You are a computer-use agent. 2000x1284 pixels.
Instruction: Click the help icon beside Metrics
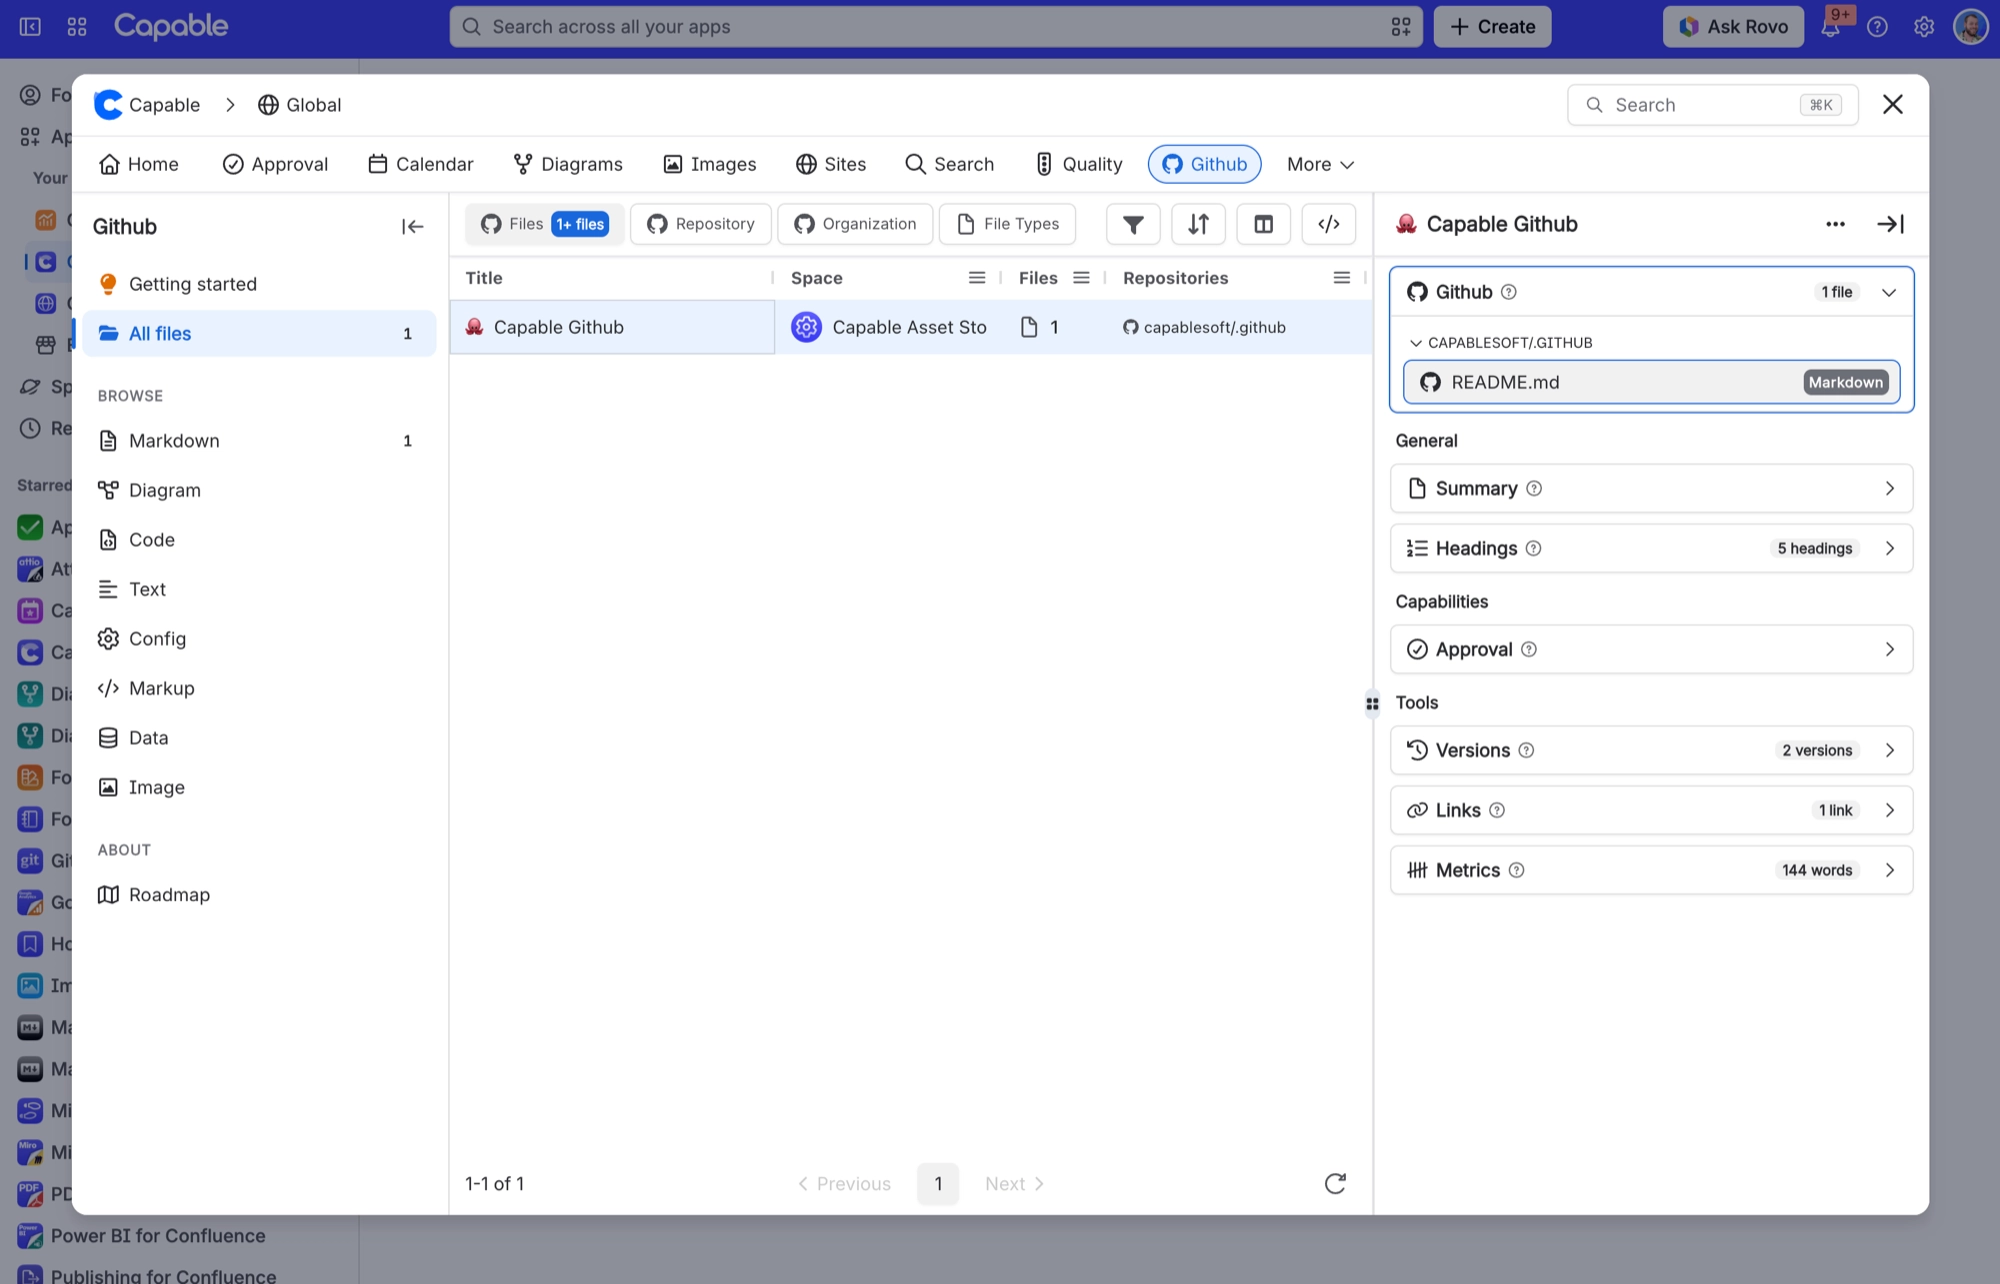pyautogui.click(x=1516, y=871)
